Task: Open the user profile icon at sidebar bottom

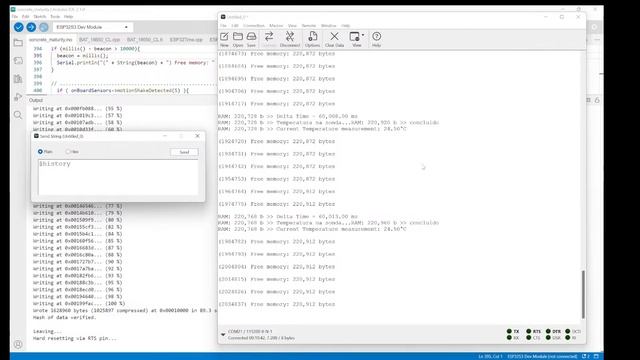Action: click(18, 344)
